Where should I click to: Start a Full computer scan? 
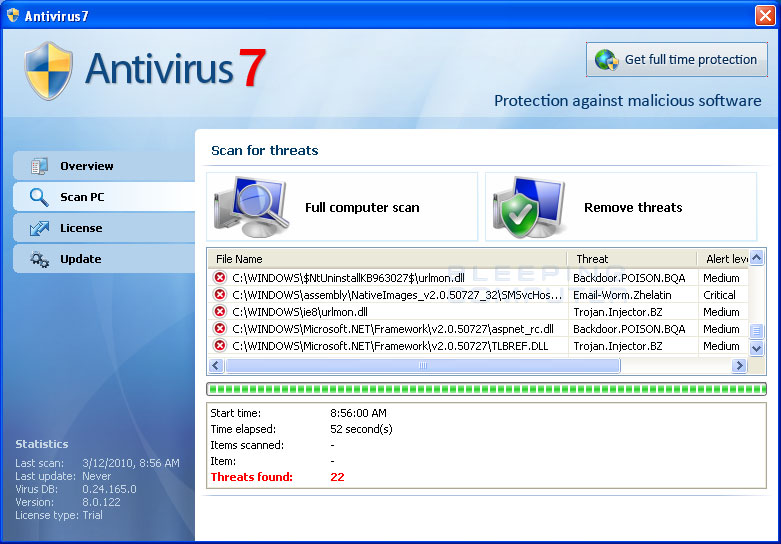pyautogui.click(x=342, y=207)
